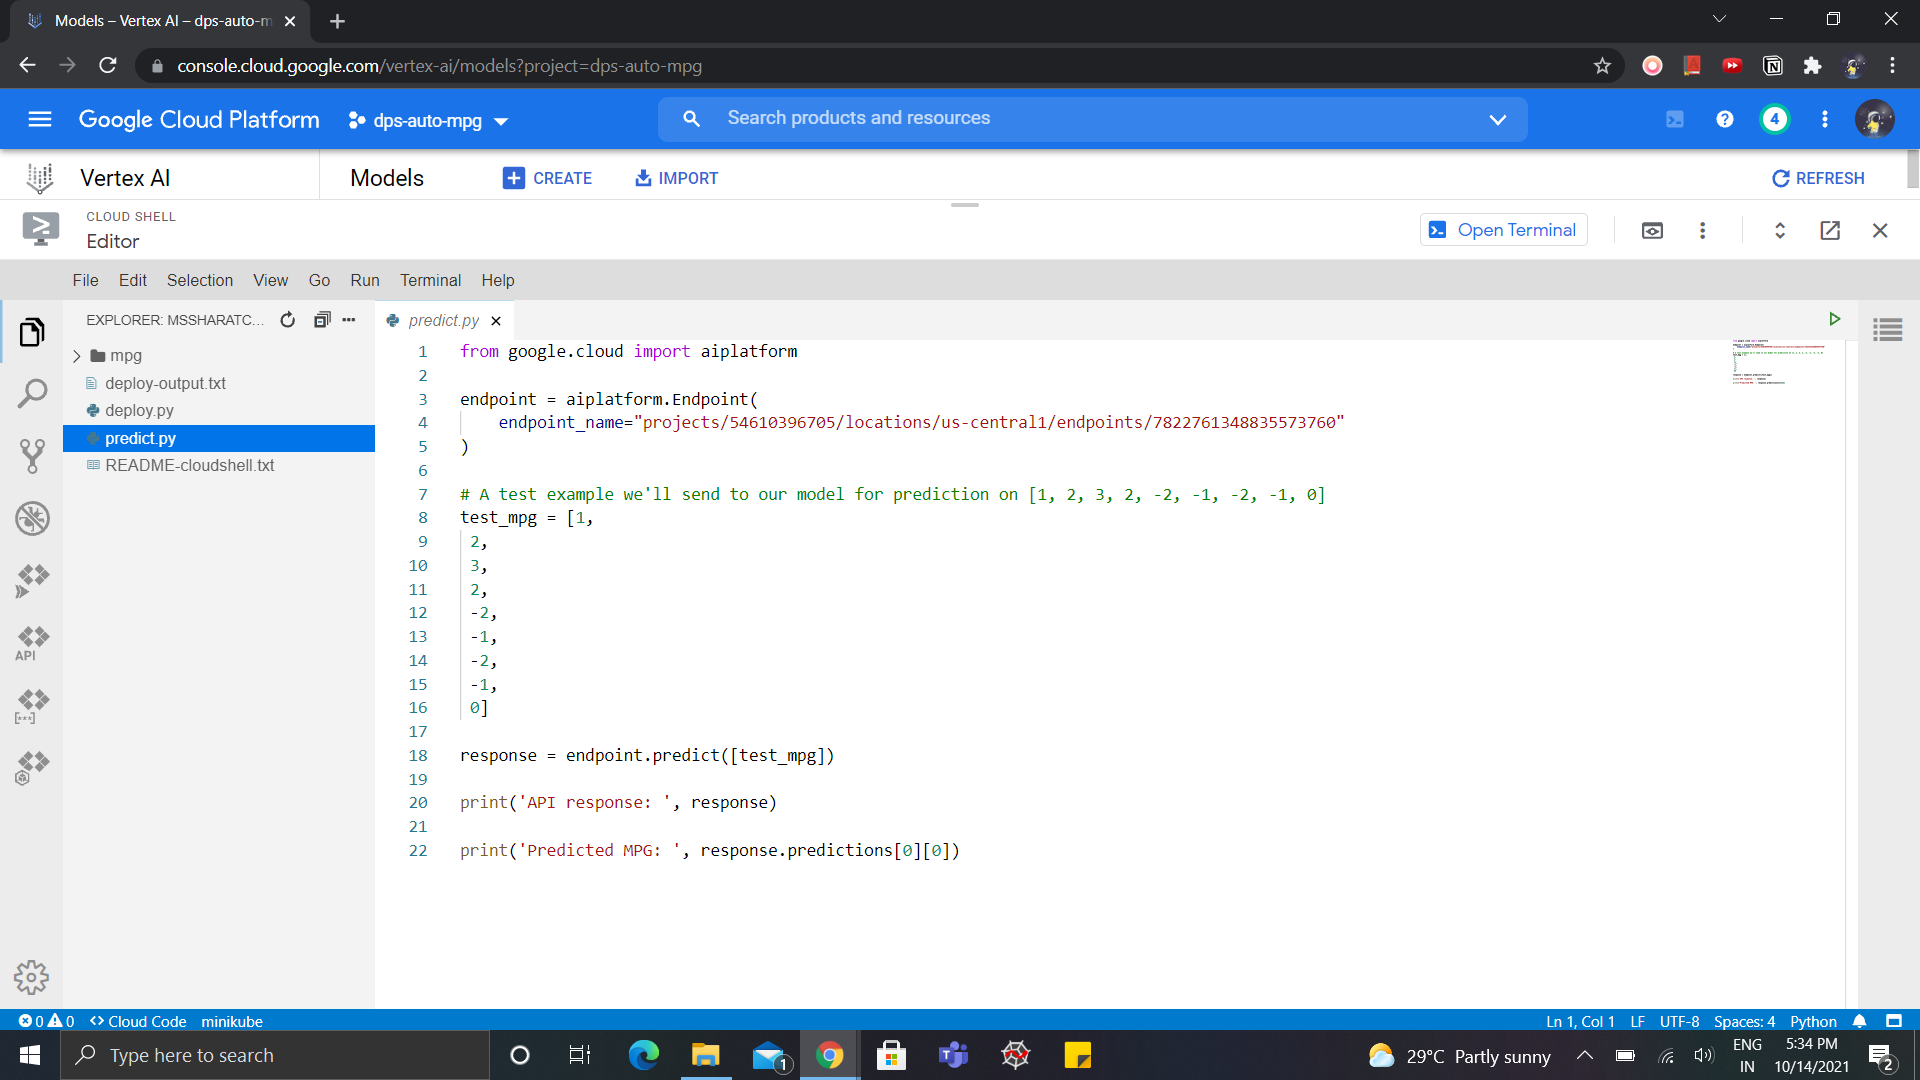
Task: Open the Cloud Shell three-dot options menu
Action: pos(1702,229)
